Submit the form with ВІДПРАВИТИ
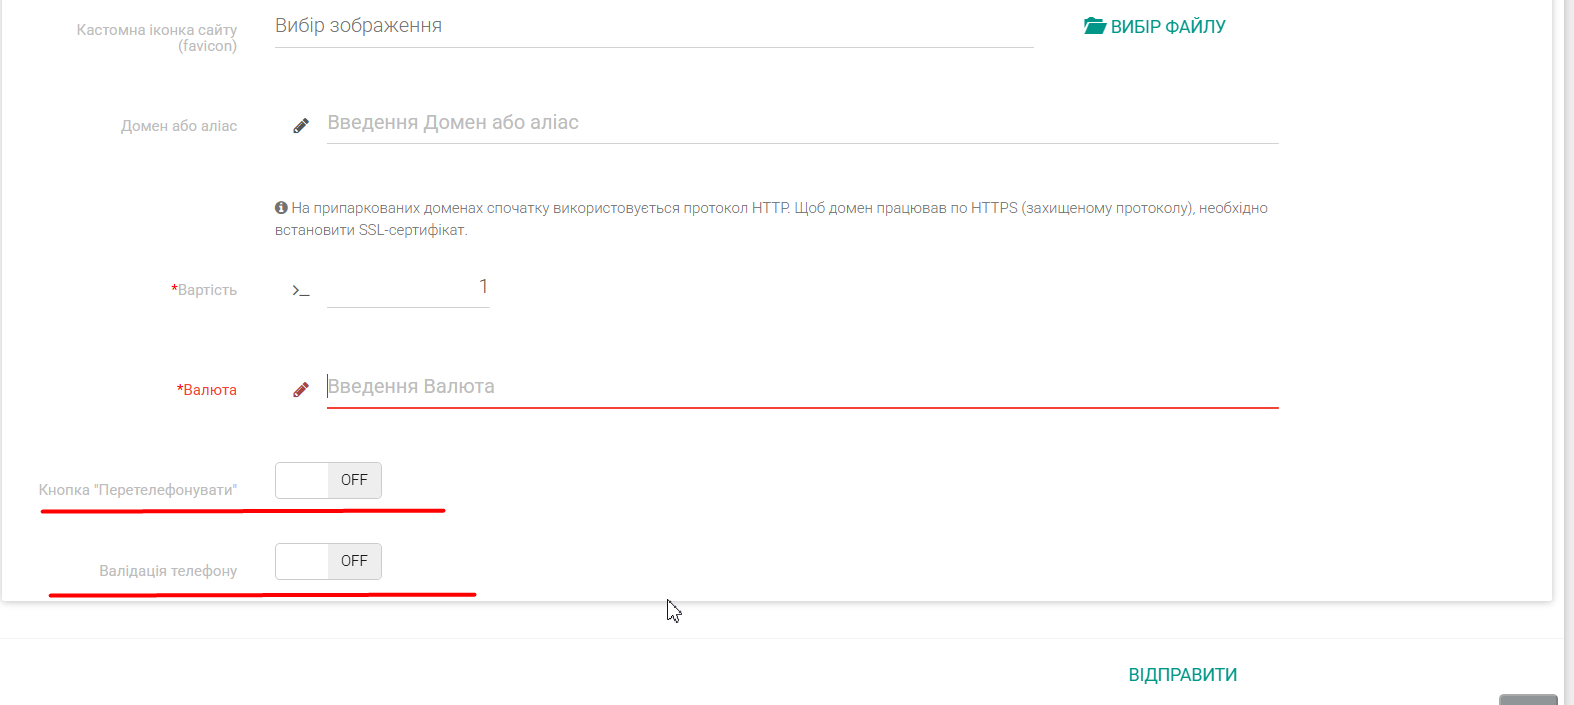 pos(1182,675)
